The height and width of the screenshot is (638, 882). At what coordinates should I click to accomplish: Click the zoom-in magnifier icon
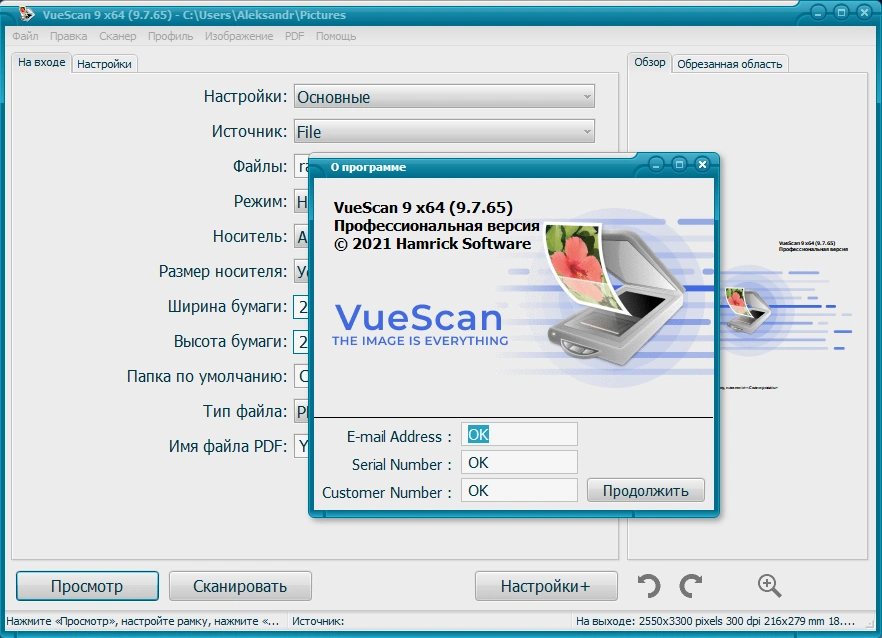coord(769,586)
